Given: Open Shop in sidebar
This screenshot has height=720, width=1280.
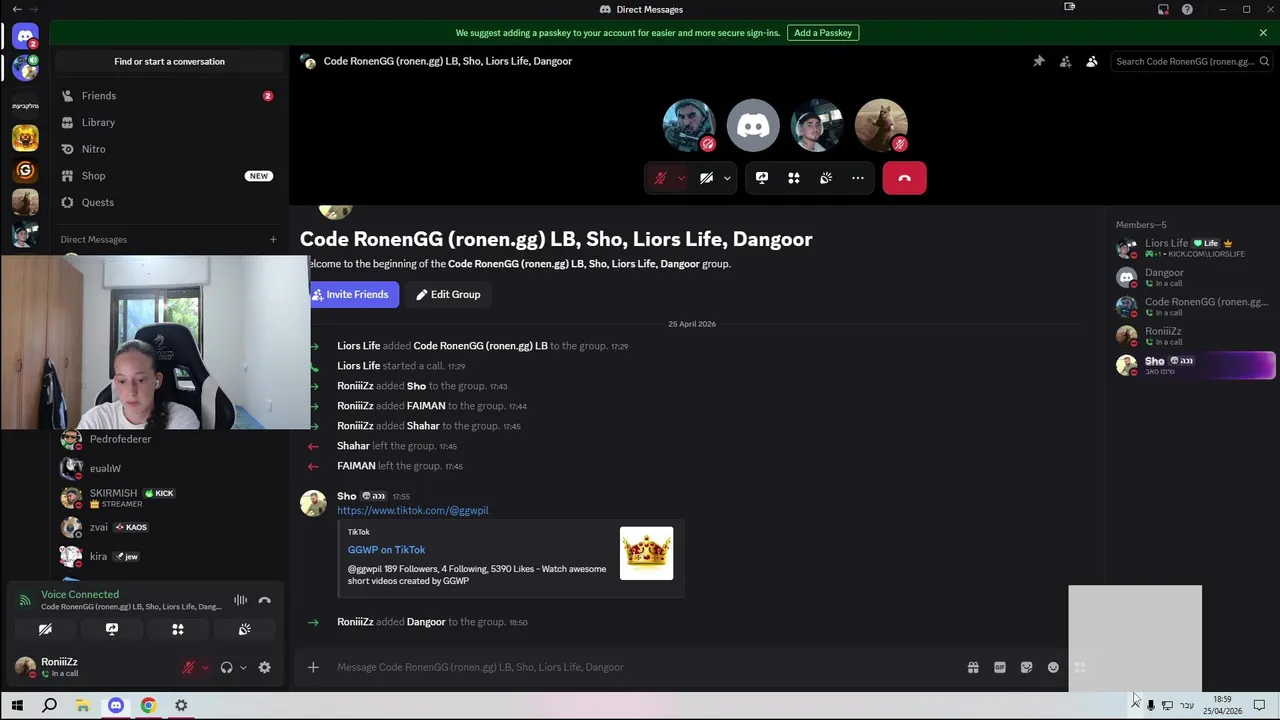Looking at the screenshot, I should [168, 176].
